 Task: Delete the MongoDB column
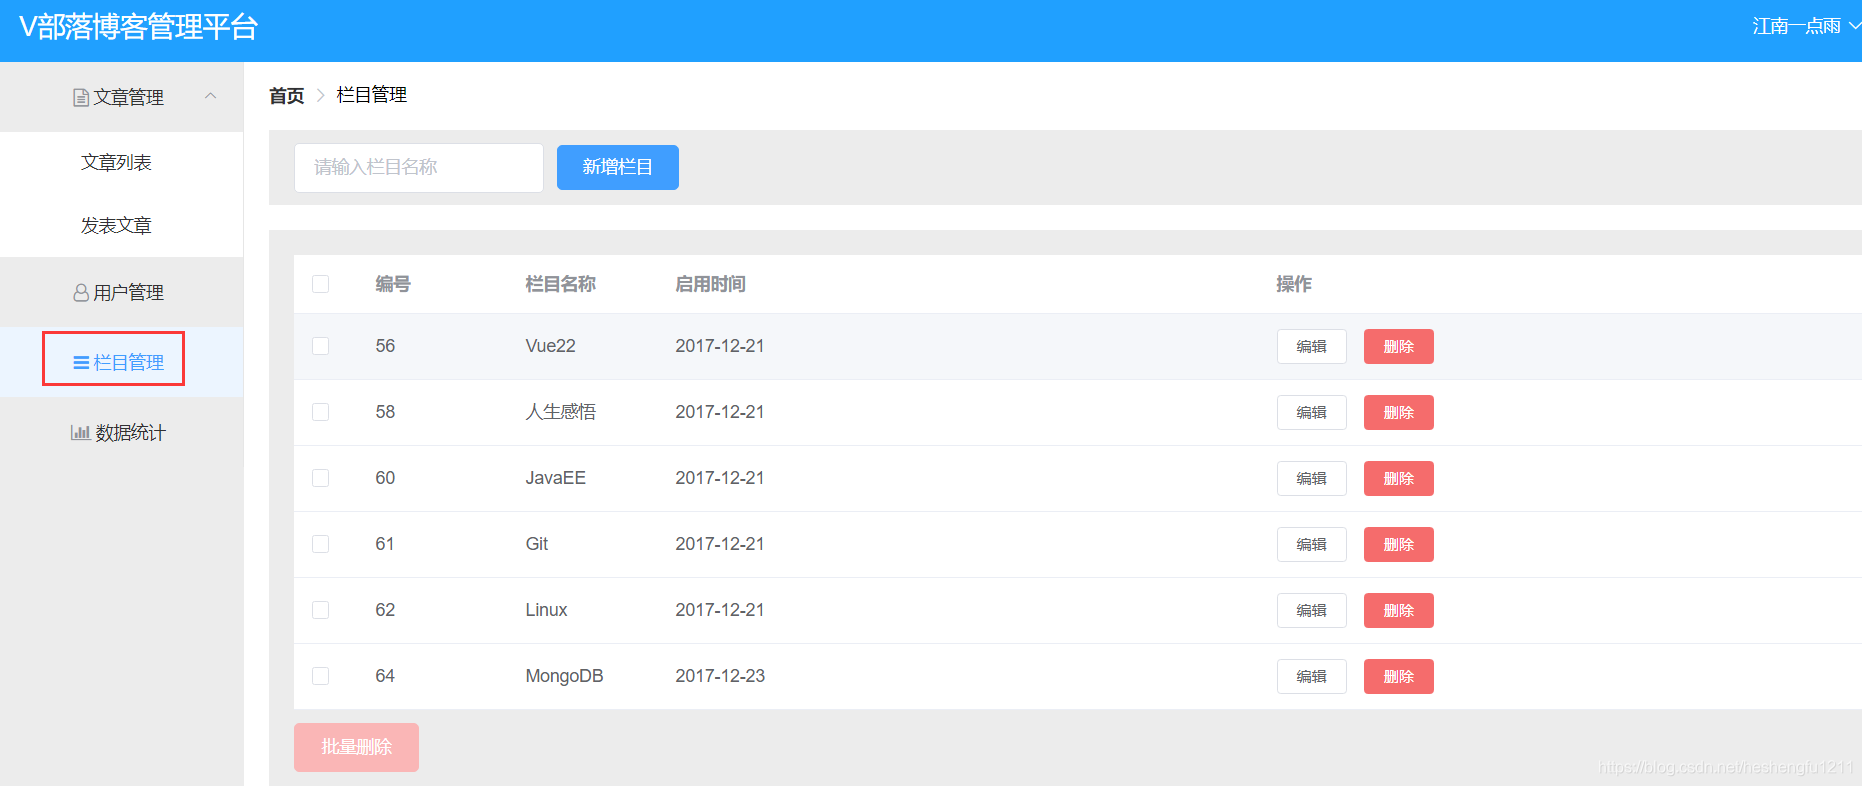point(1399,677)
